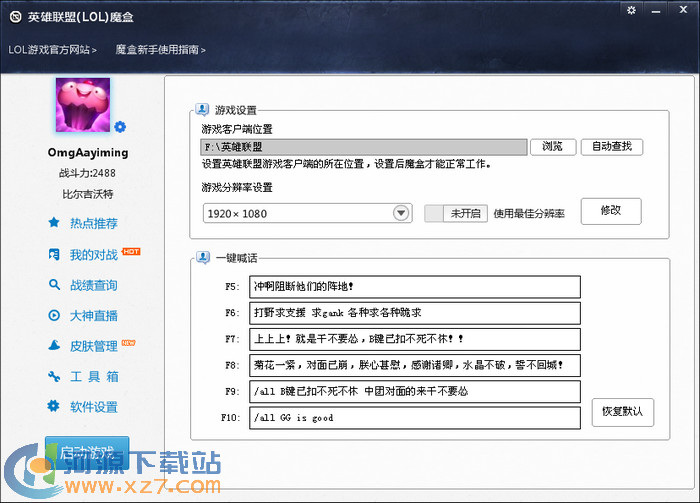Click the star icon for 热点推荐

click(x=54, y=222)
